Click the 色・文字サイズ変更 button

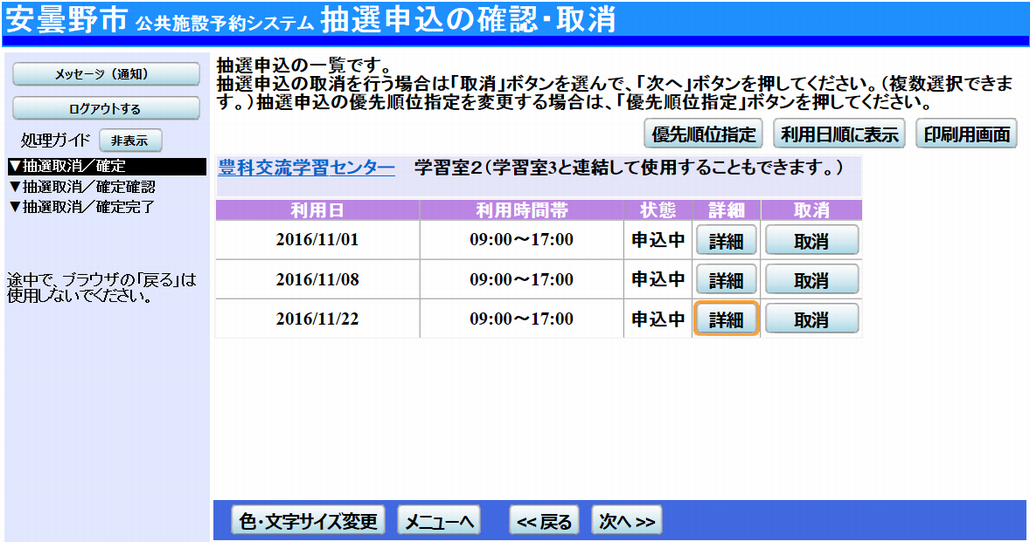tap(308, 521)
